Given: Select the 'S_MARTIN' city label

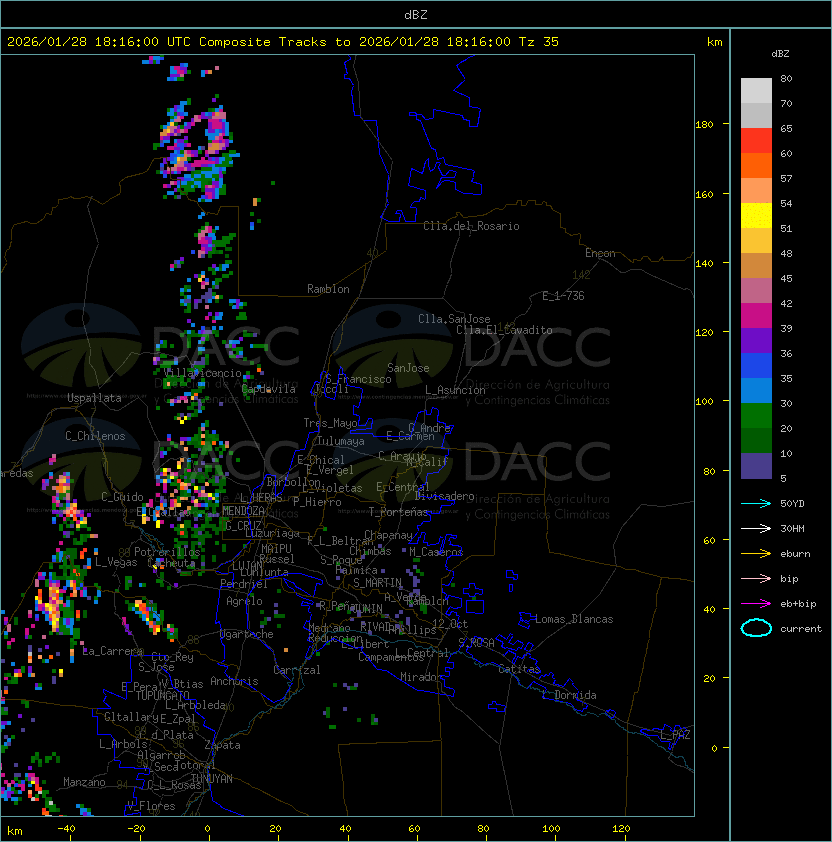Looking at the screenshot, I should click(378, 583).
